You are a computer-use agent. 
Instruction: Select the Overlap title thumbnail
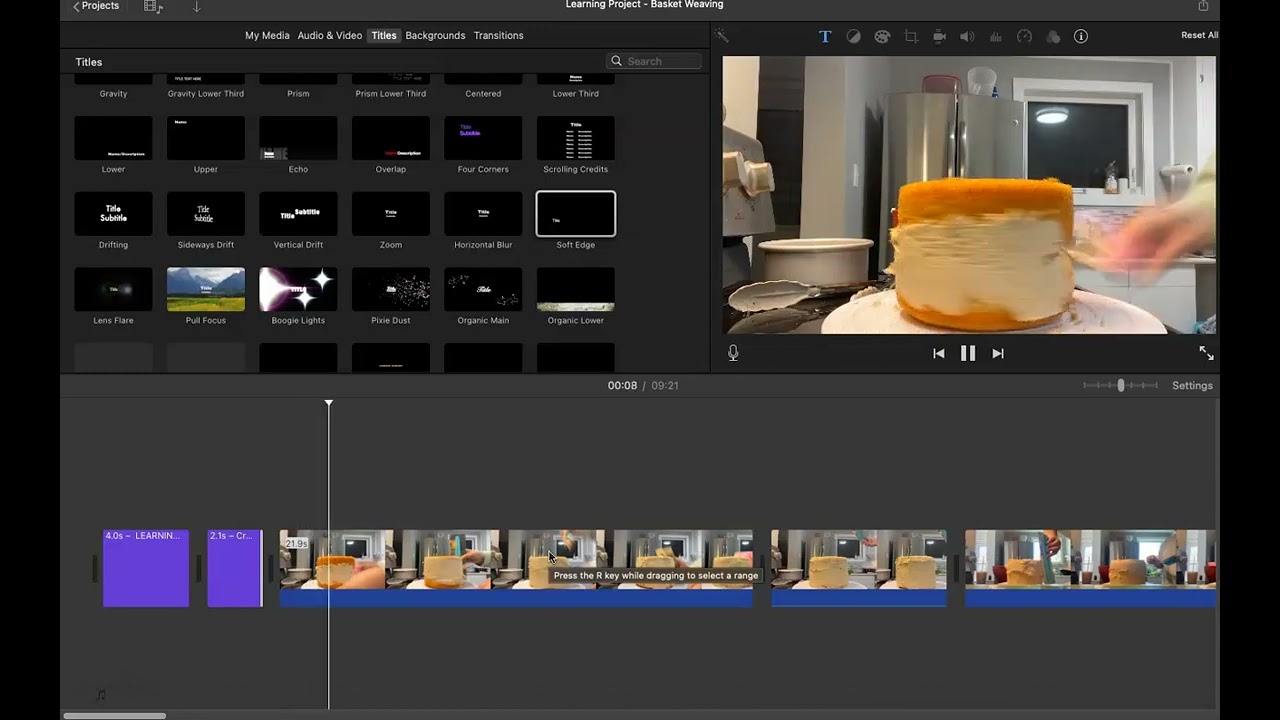(x=391, y=138)
